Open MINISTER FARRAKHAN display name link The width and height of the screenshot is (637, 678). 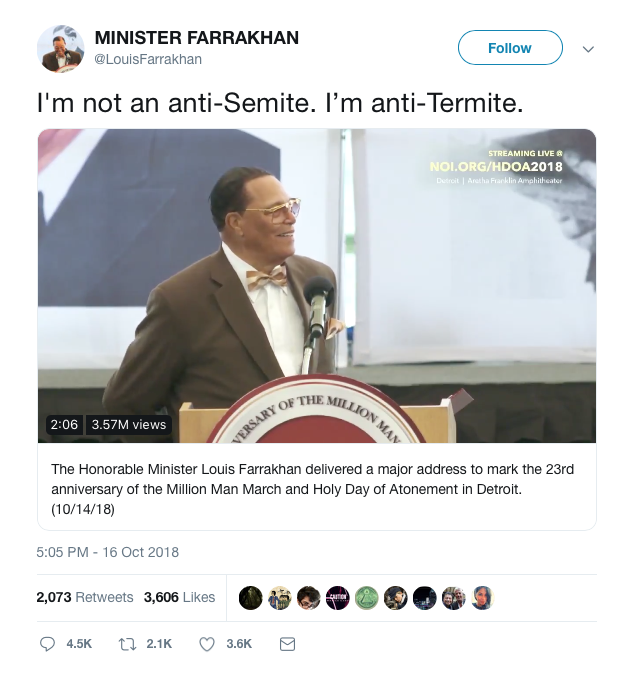[197, 38]
